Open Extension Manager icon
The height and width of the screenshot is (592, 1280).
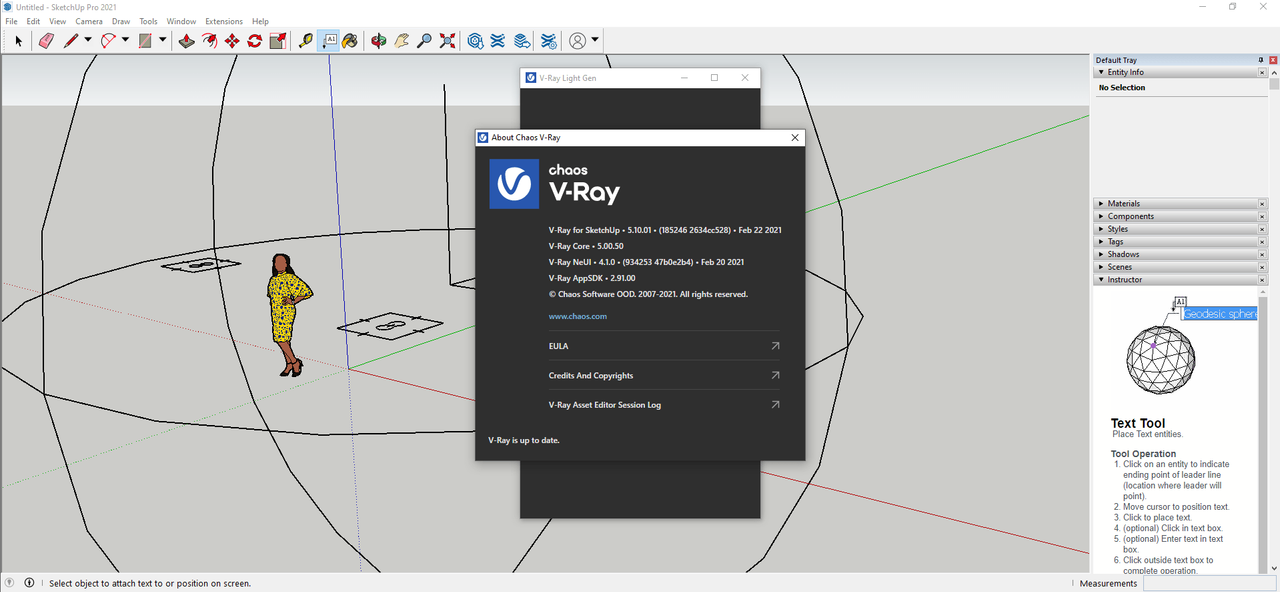(549, 41)
